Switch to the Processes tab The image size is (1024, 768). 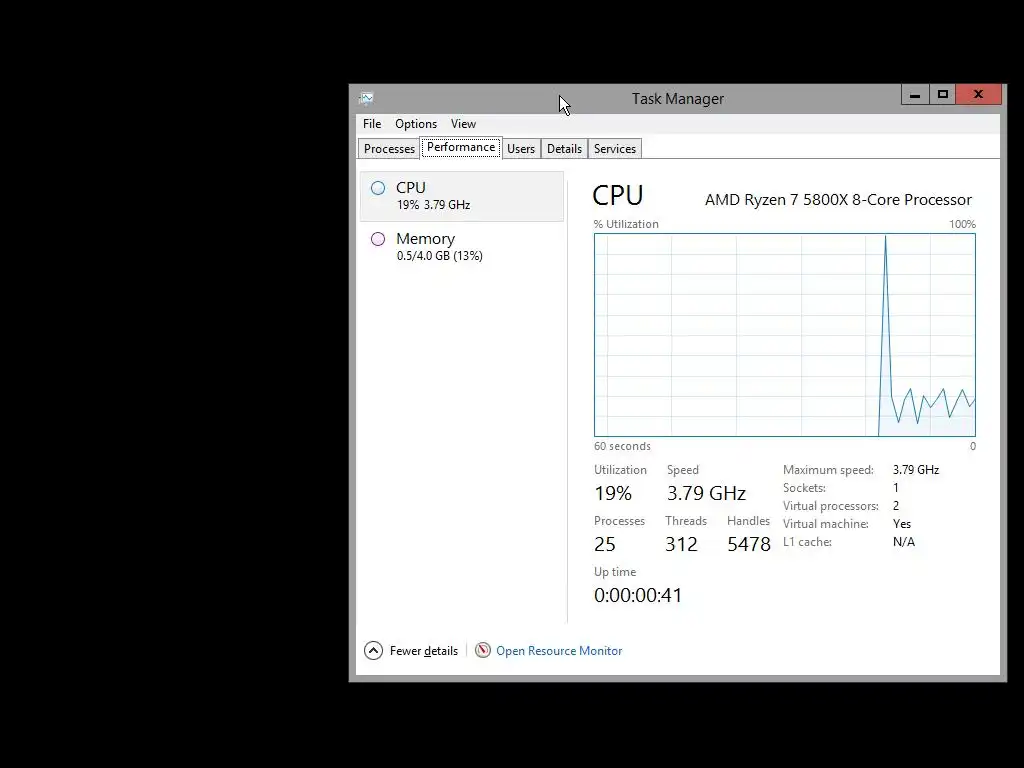point(389,149)
